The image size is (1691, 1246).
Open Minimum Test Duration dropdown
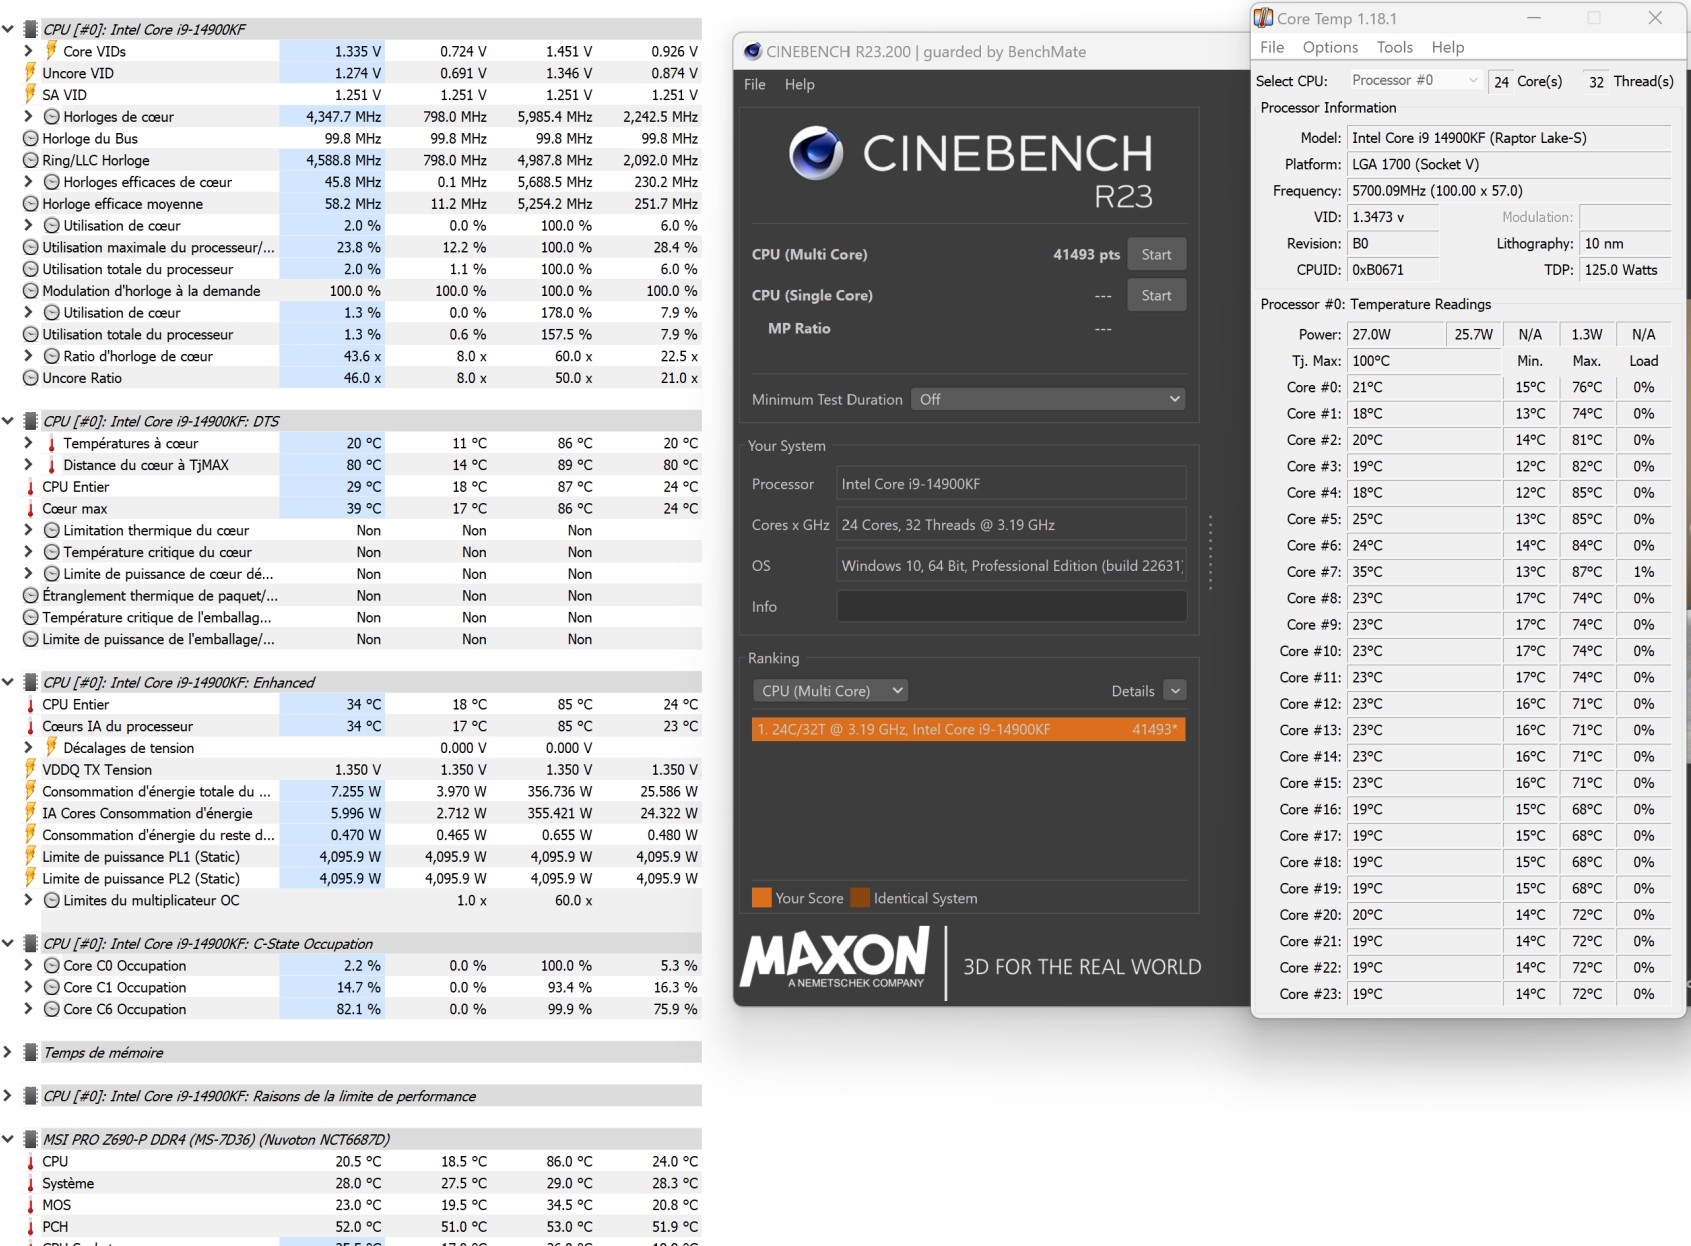[1048, 399]
